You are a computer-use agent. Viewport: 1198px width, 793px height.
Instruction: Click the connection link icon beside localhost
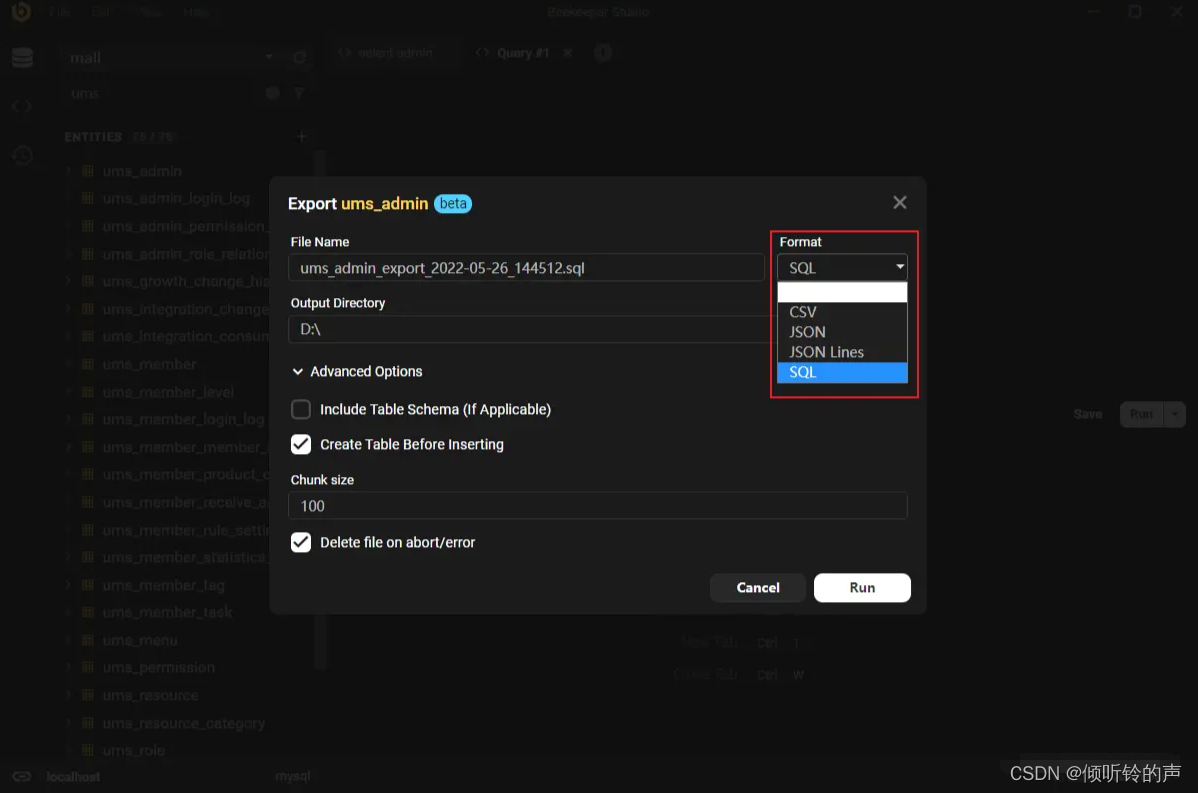pos(22,776)
